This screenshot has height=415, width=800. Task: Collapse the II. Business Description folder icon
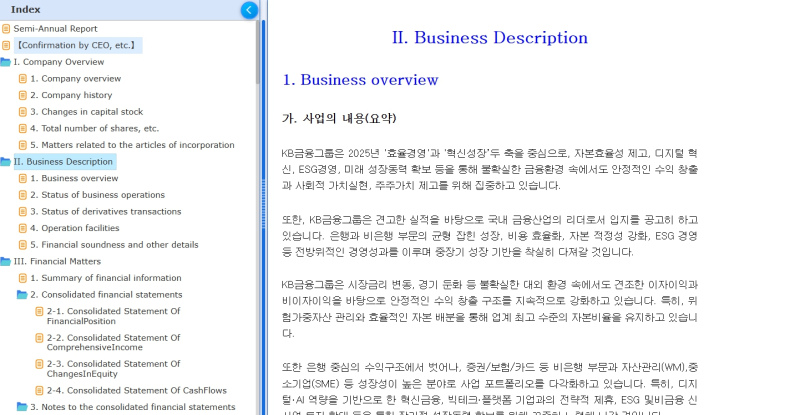(x=6, y=162)
